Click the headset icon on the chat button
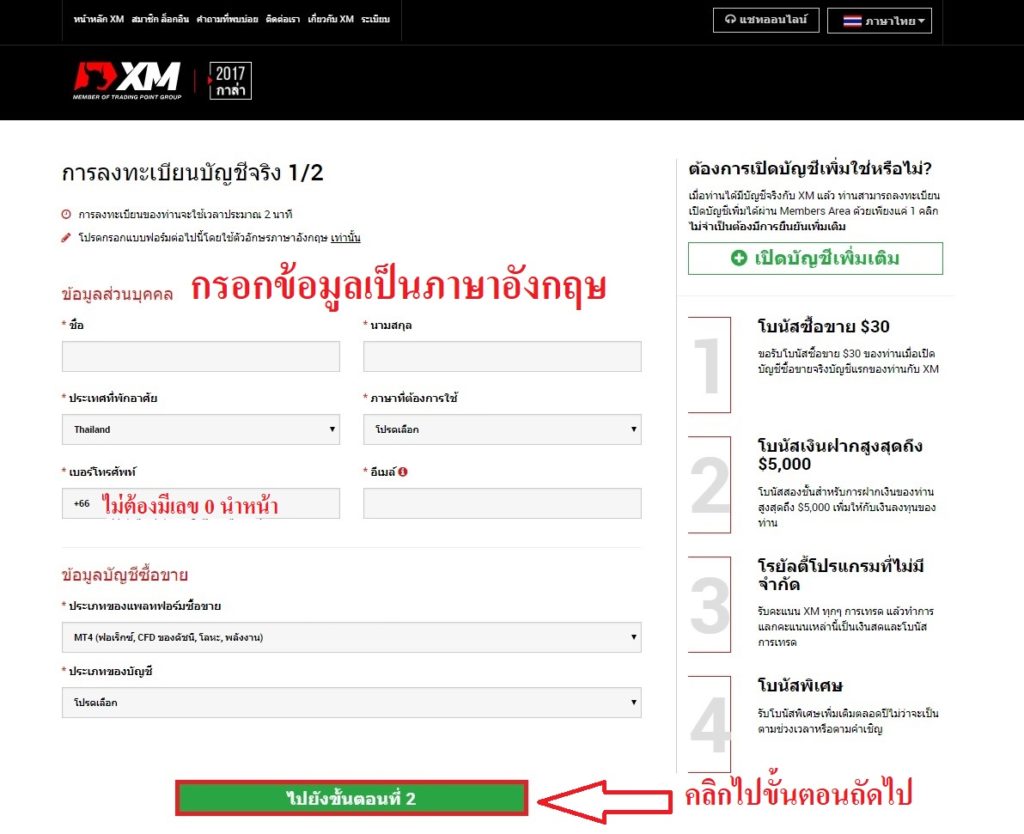 [730, 20]
